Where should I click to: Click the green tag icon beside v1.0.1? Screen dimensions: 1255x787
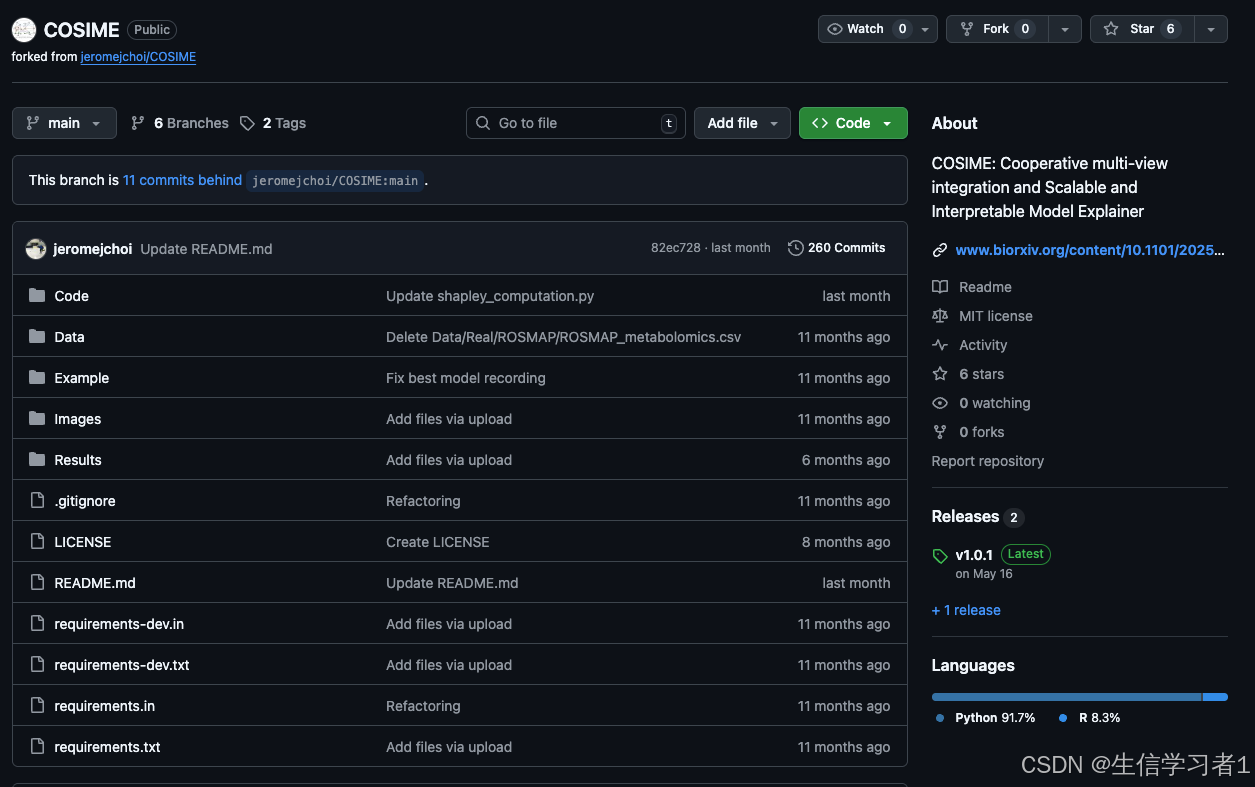[x=940, y=556]
